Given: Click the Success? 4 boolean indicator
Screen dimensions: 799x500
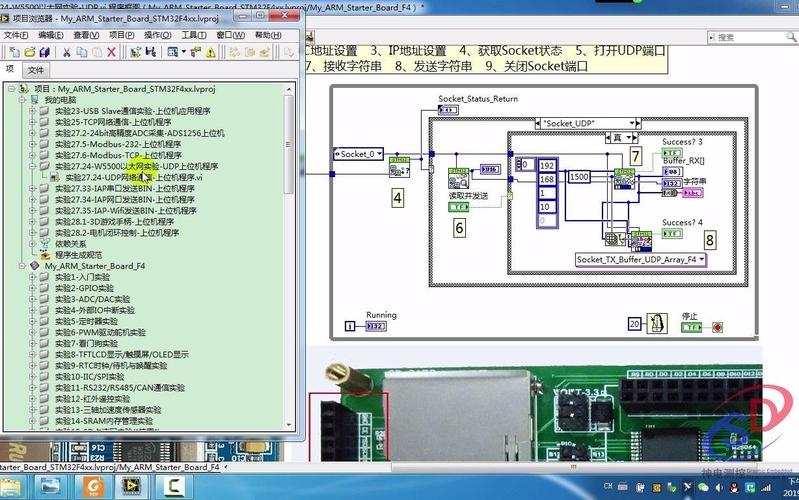Looking at the screenshot, I should click(672, 233).
